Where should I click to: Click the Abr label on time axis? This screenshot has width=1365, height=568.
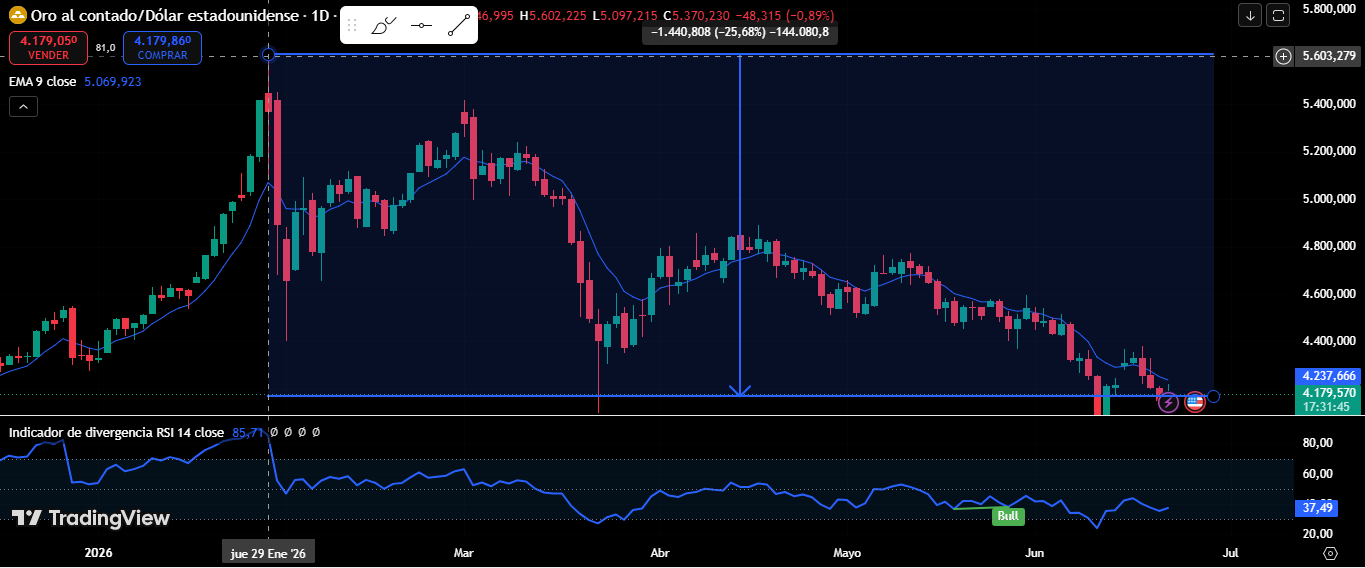pos(659,553)
